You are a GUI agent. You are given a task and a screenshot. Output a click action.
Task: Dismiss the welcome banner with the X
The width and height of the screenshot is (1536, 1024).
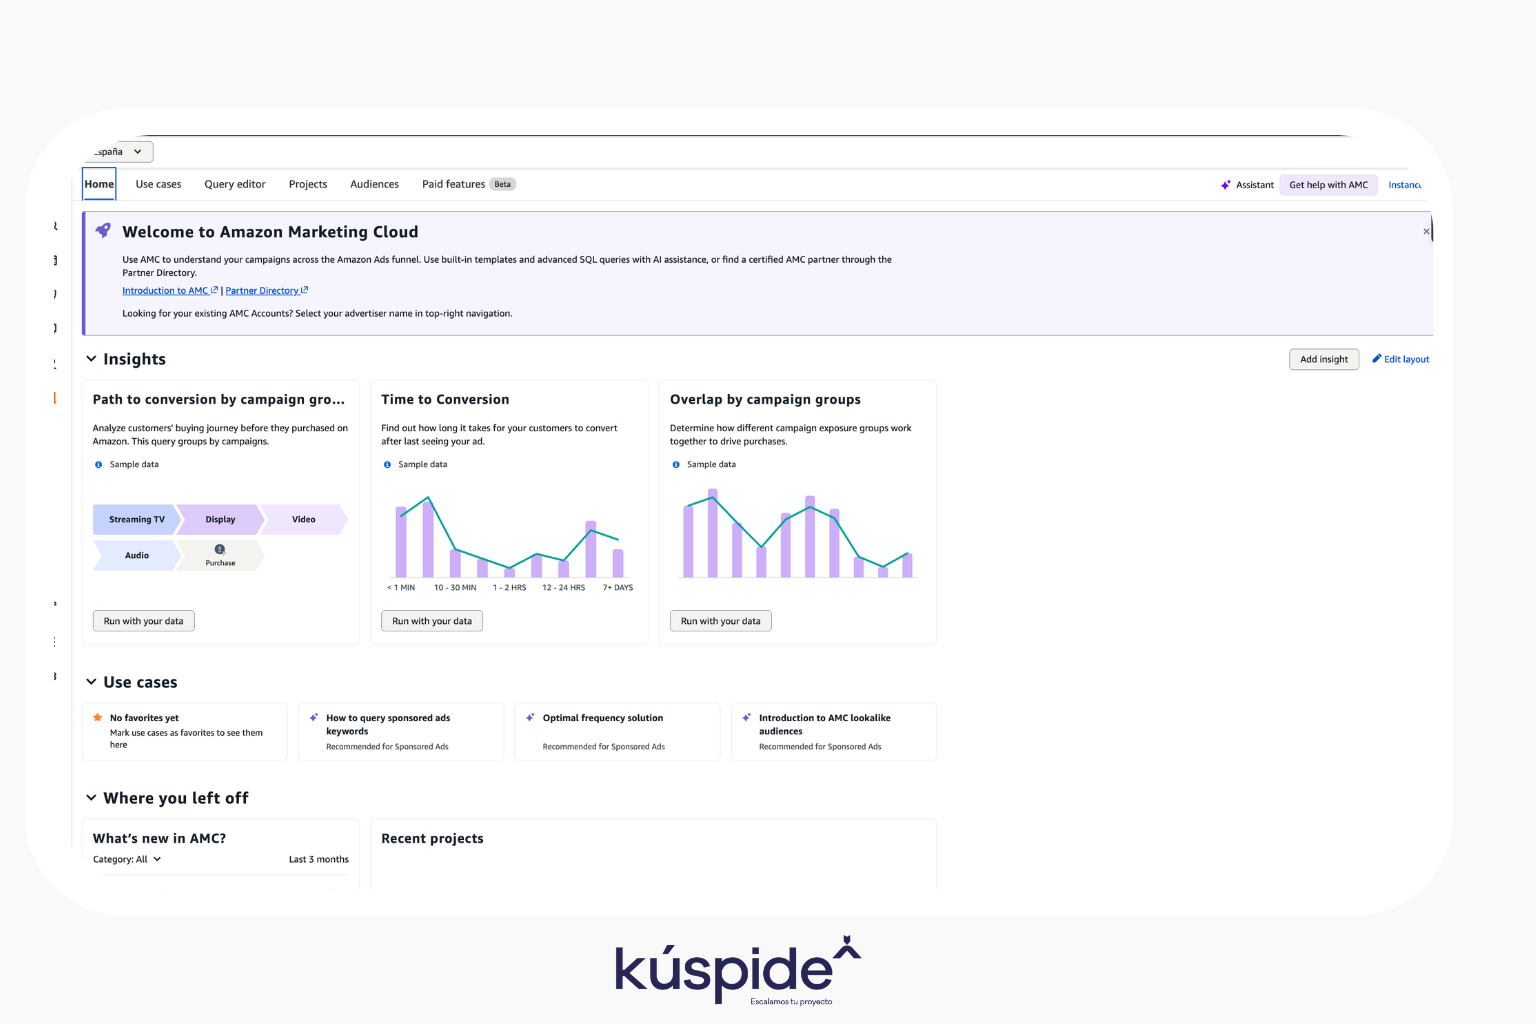click(x=1426, y=232)
